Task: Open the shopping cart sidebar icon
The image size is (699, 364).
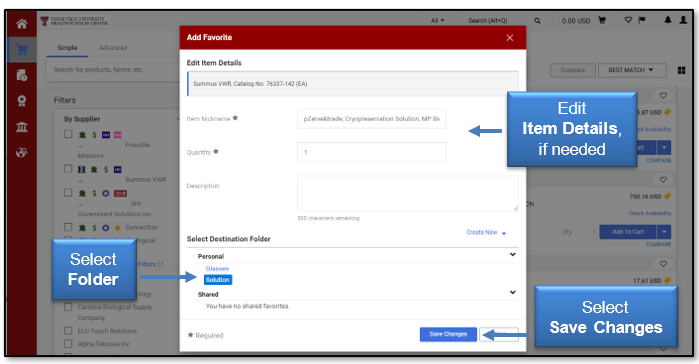Action: [21, 49]
